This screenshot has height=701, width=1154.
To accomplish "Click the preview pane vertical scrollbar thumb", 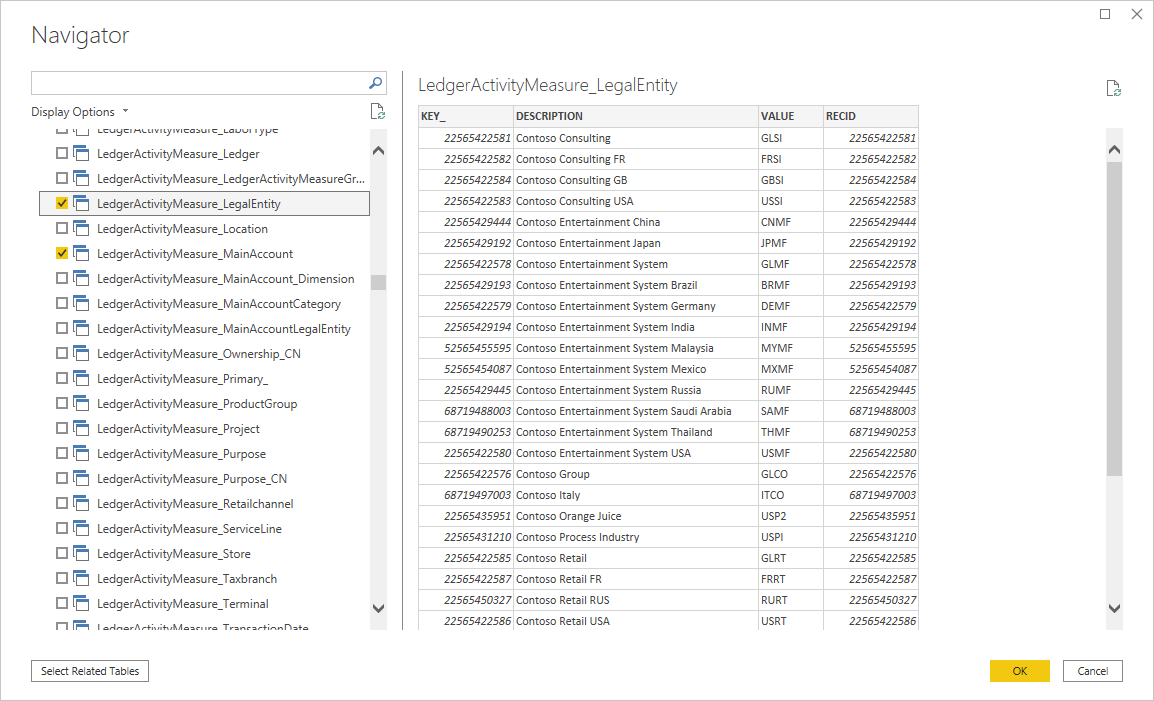I will 1114,318.
